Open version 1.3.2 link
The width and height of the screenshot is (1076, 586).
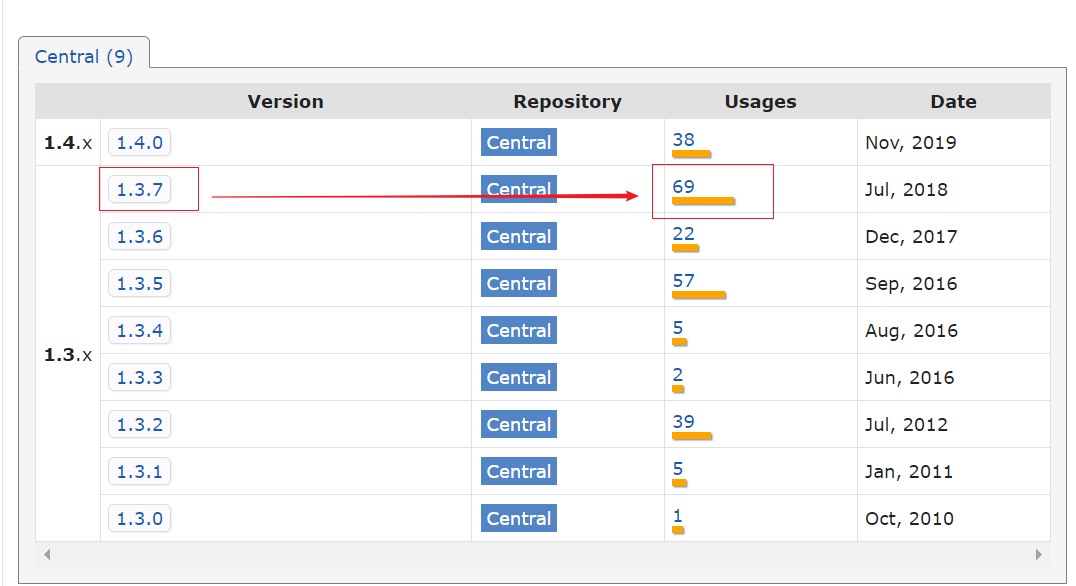pyautogui.click(x=139, y=425)
